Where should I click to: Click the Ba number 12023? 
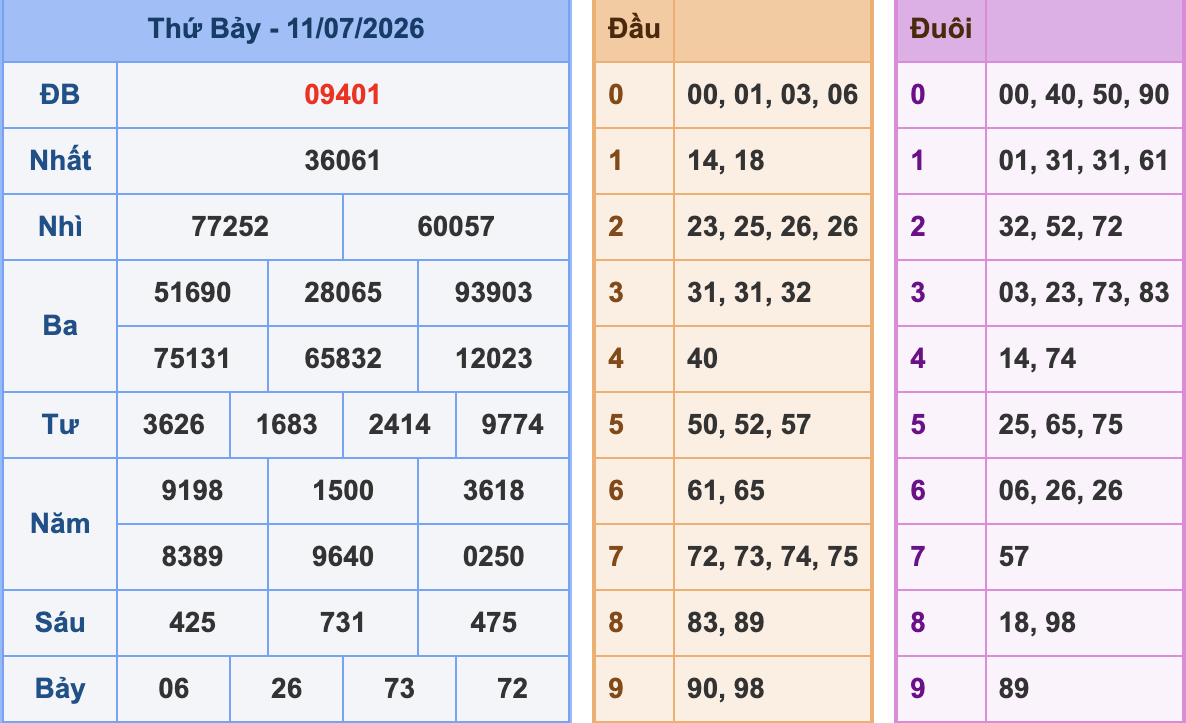click(x=493, y=358)
